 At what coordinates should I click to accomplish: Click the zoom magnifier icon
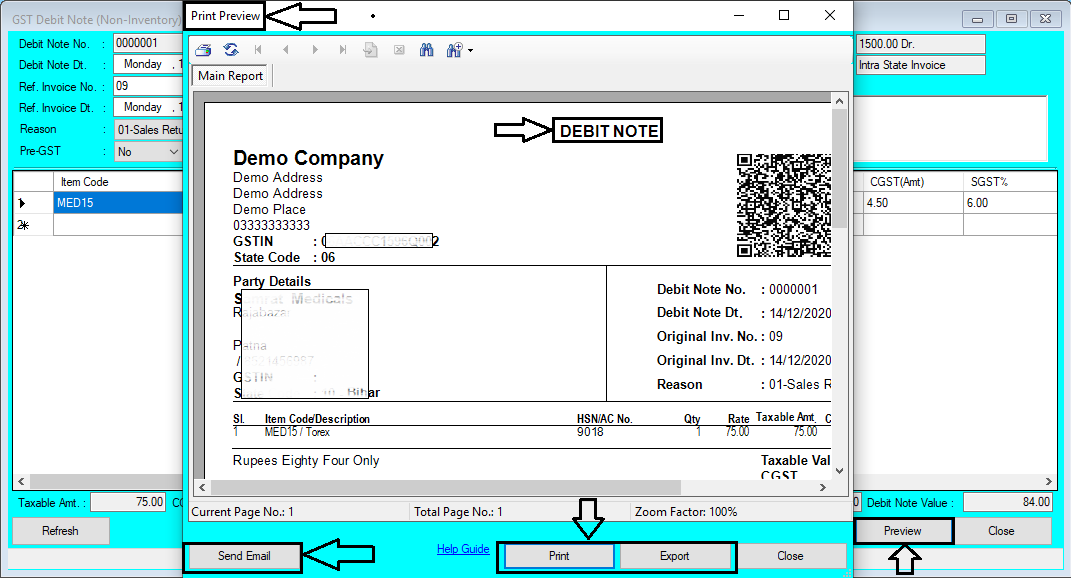(x=453, y=49)
